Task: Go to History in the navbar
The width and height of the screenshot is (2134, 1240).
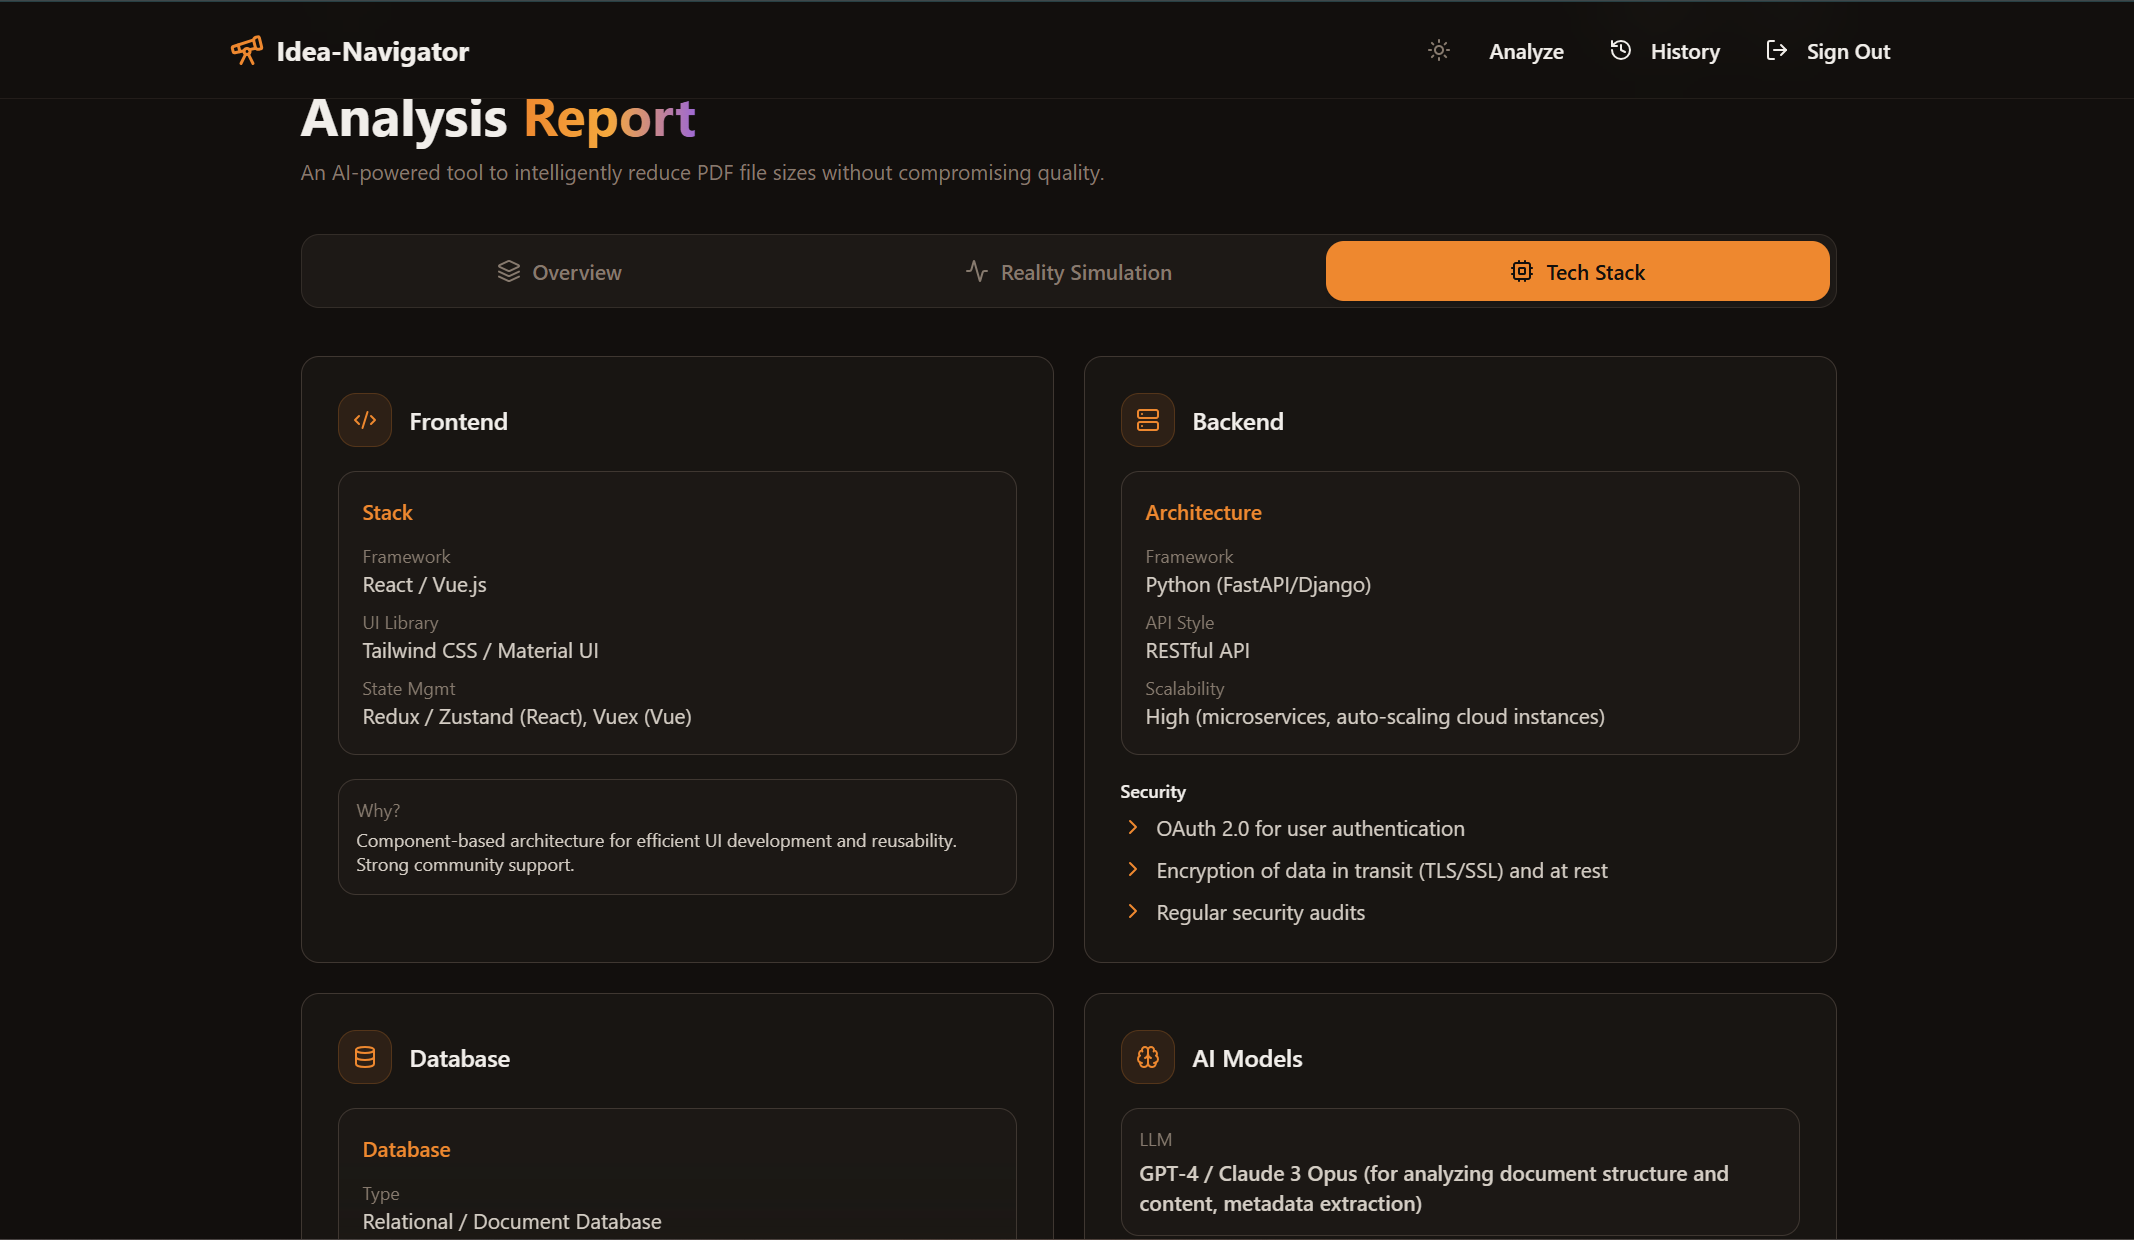Action: point(1685,52)
